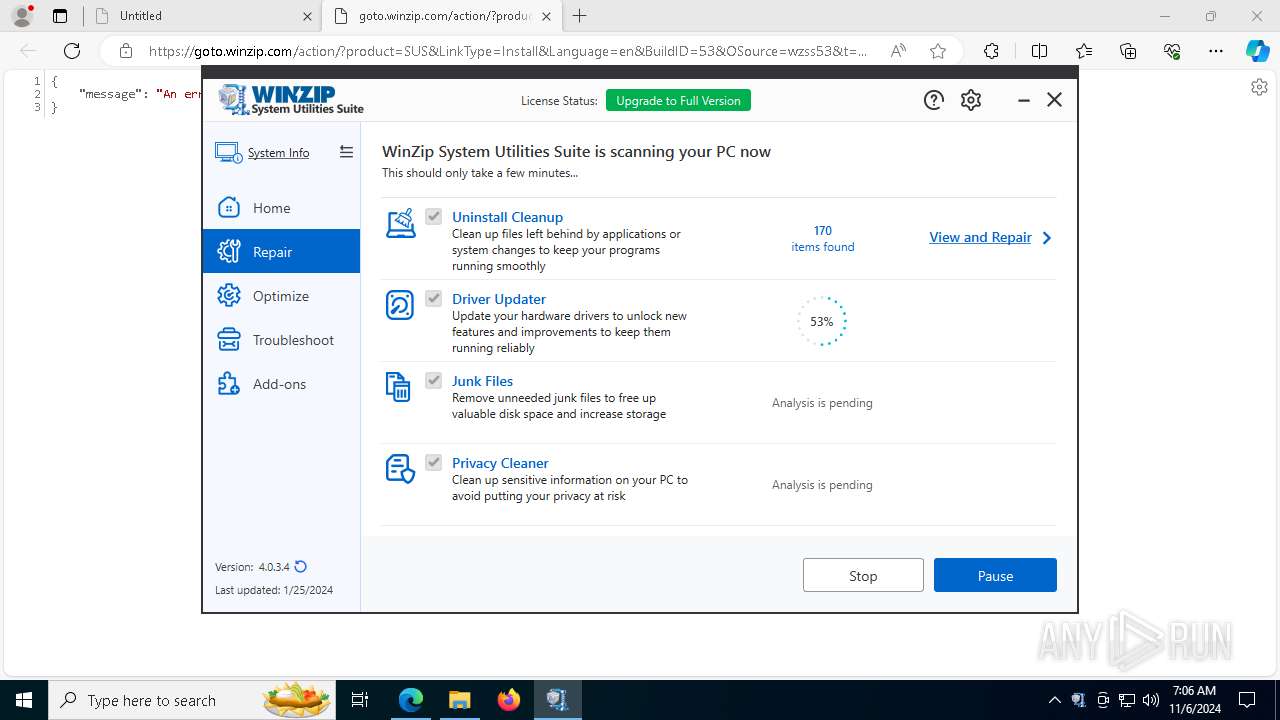Open Edge Browser essentials heart icon
This screenshot has width=1280, height=720.
pyautogui.click(x=1172, y=51)
